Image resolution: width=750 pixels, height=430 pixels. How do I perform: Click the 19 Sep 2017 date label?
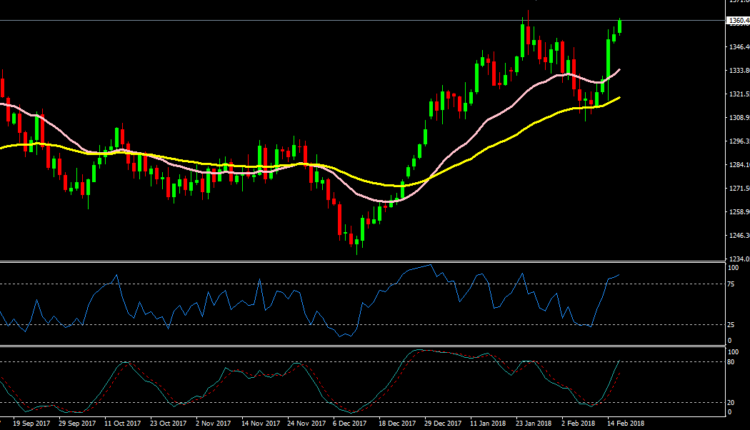coord(28,423)
